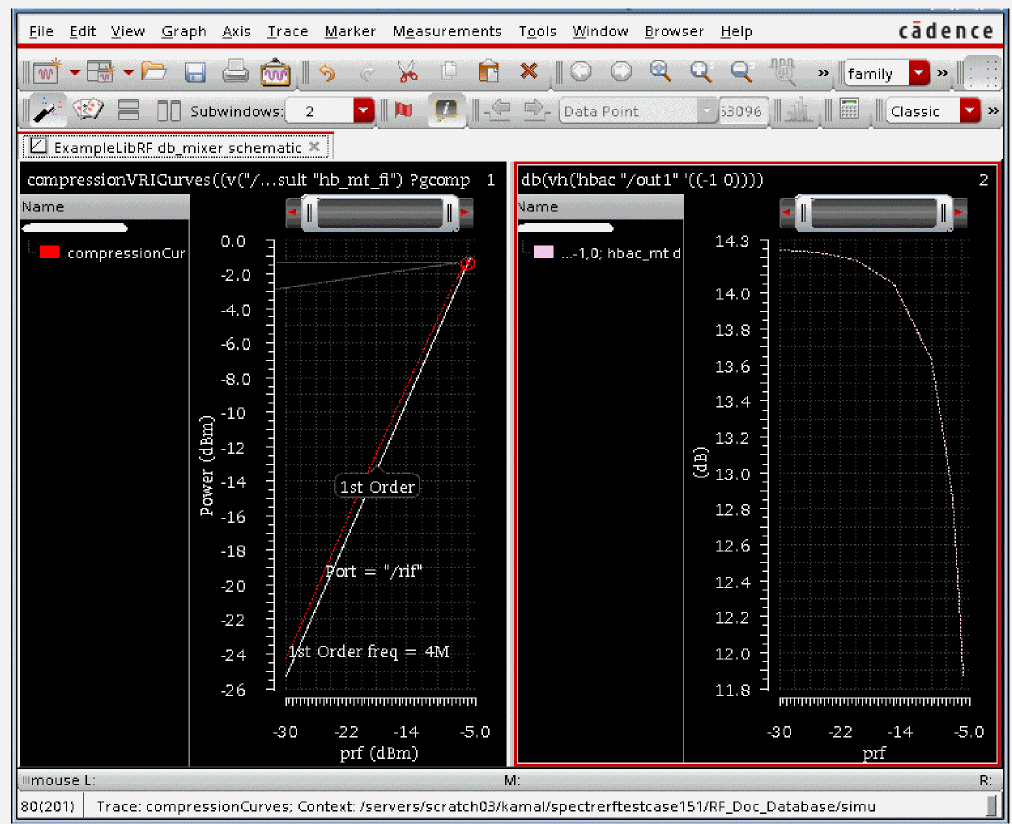Click the red flag marker icon
This screenshot has width=1012, height=824.
404,111
